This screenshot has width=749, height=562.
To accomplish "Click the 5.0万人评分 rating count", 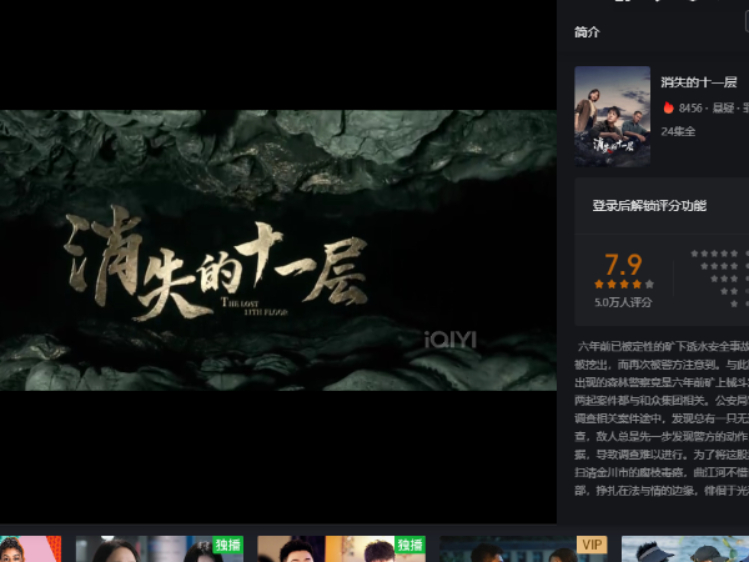I will (x=623, y=302).
